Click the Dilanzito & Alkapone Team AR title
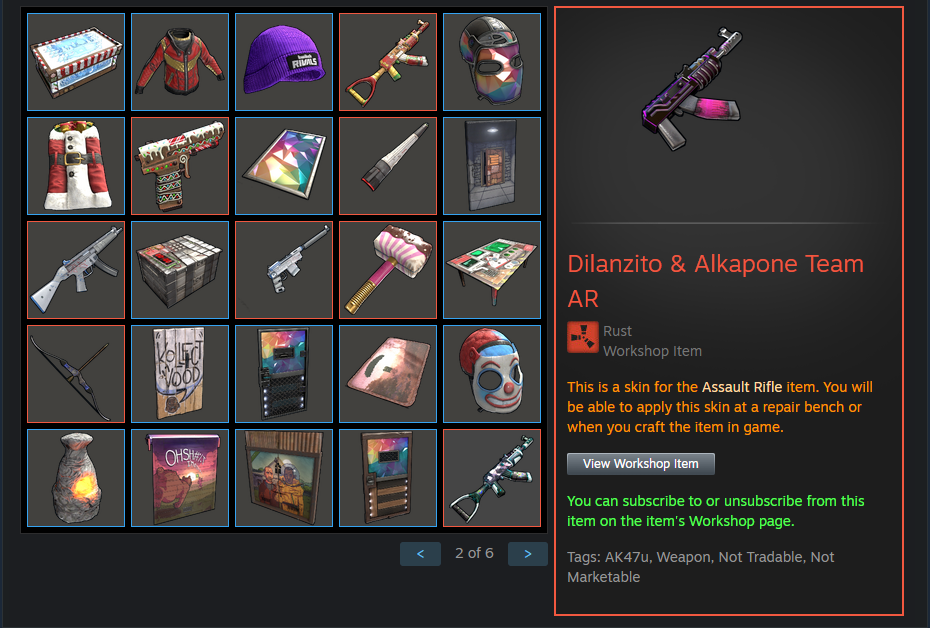 (x=715, y=281)
